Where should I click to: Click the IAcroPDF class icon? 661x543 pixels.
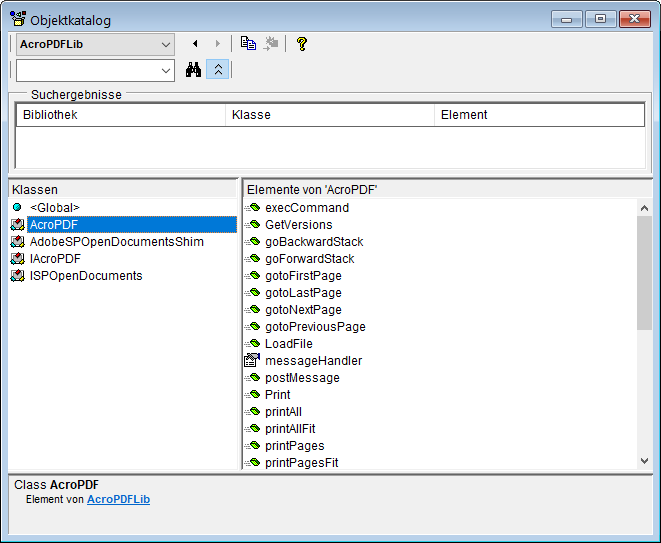tap(17, 259)
